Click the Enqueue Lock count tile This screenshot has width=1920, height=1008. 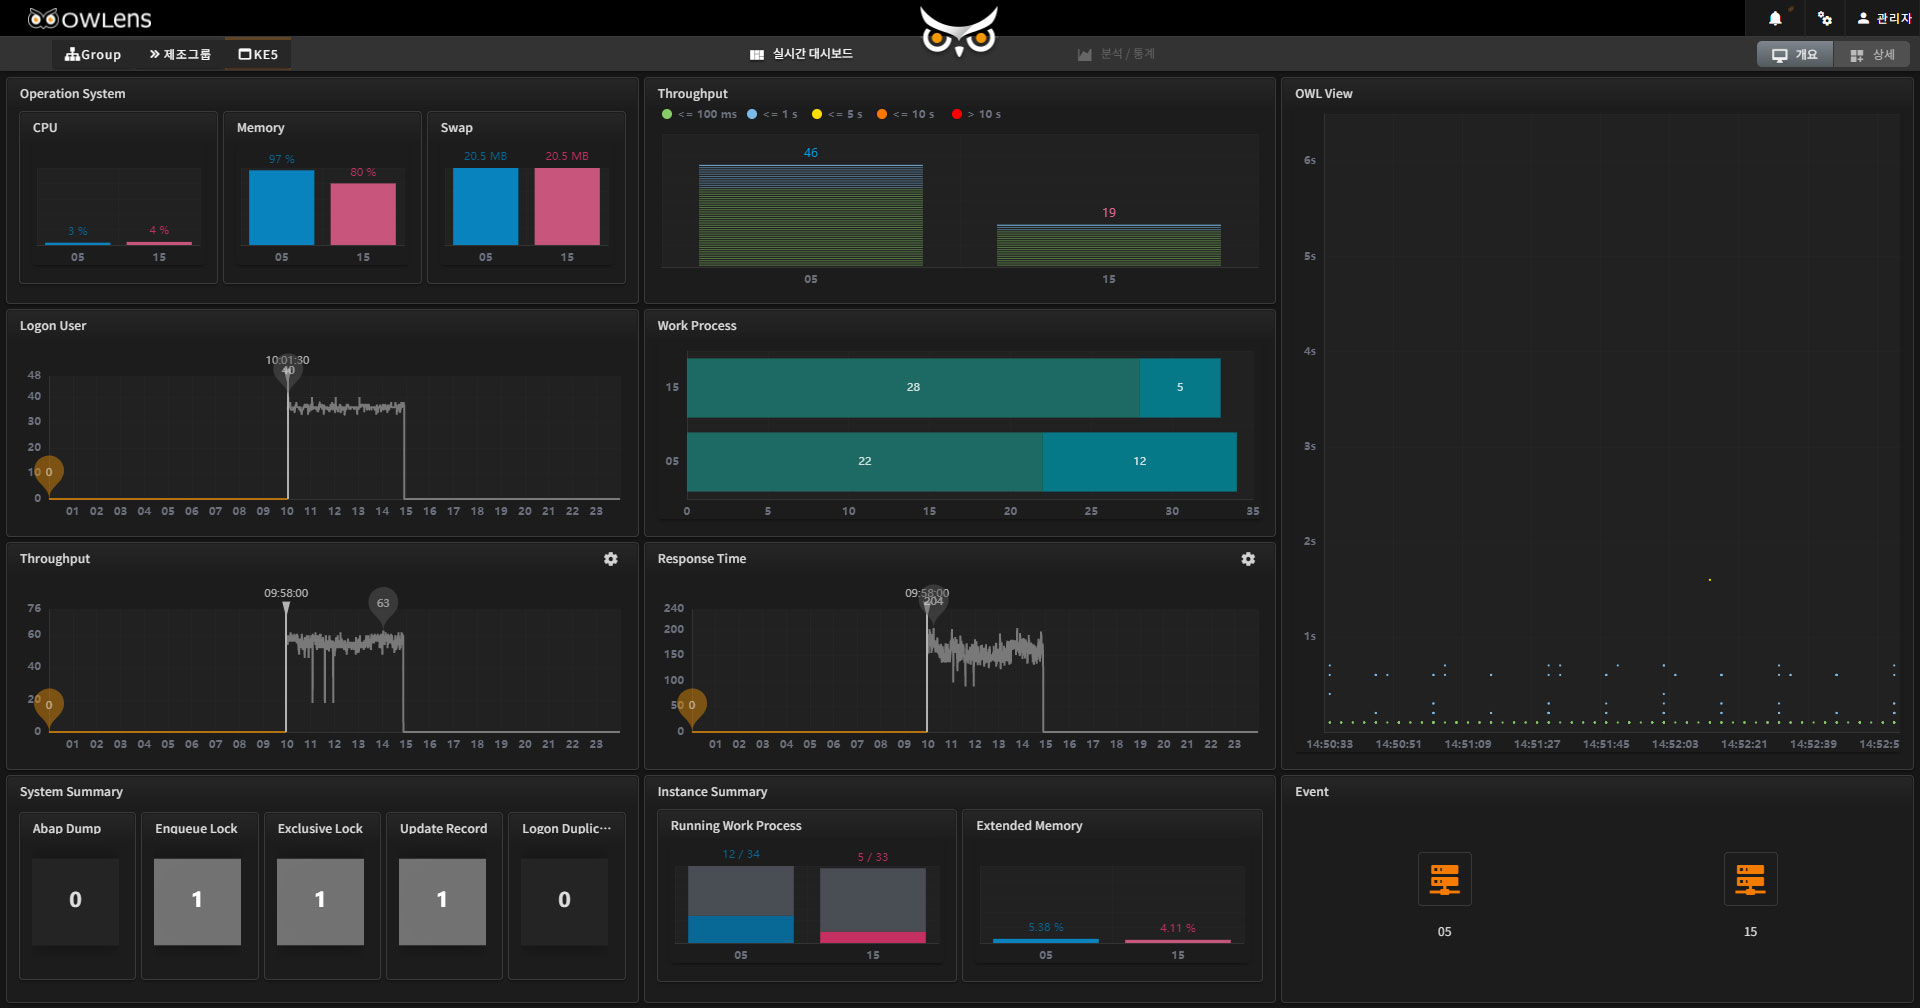tap(197, 901)
